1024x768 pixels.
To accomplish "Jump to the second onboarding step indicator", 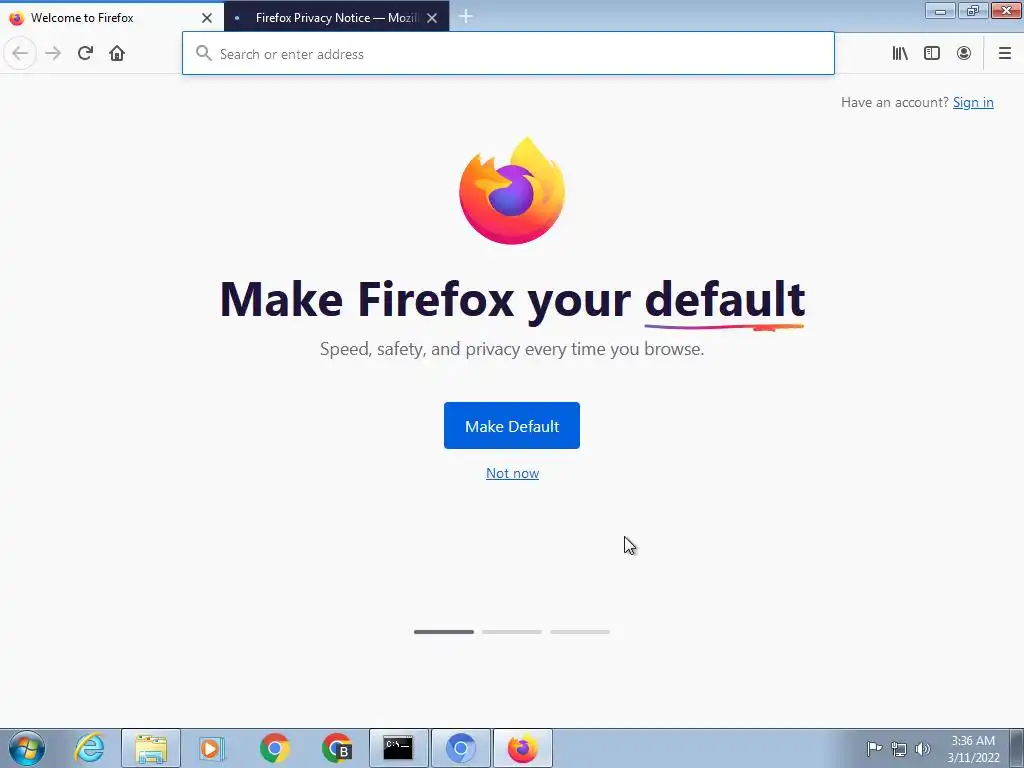I will click(512, 632).
